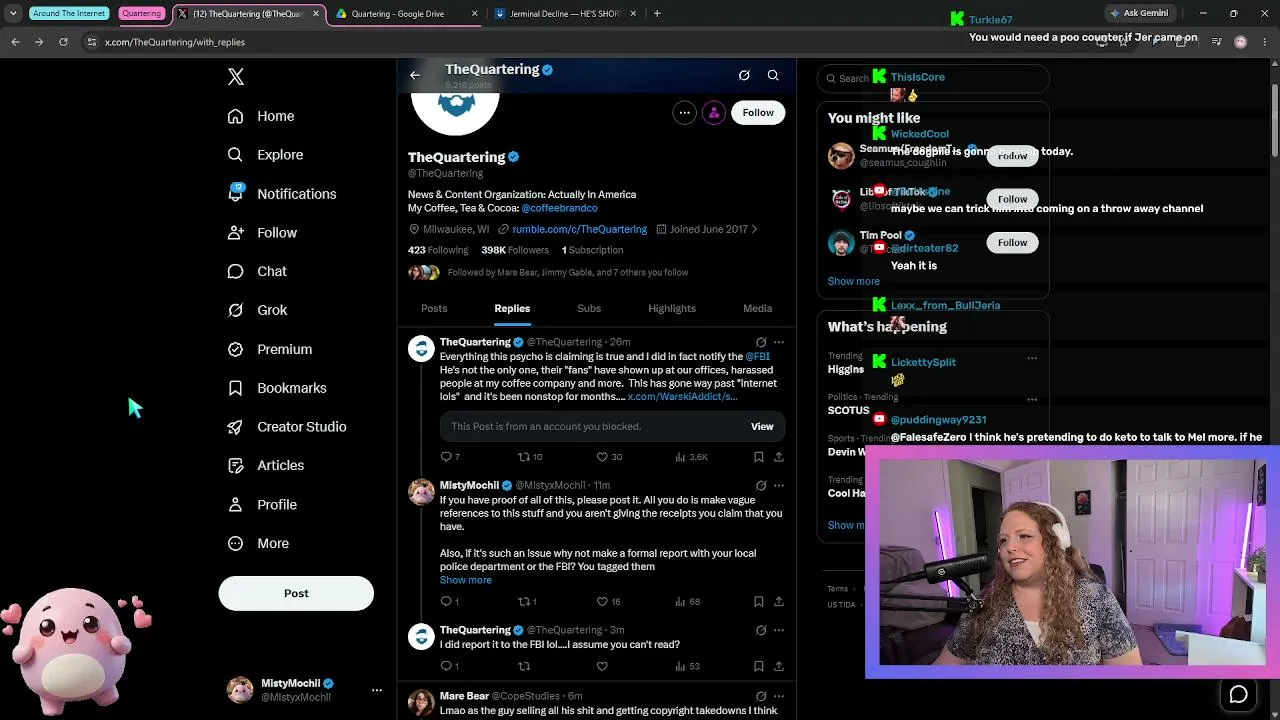
Task: Click the Grok icon on the 26m post
Action: pyautogui.click(x=761, y=342)
